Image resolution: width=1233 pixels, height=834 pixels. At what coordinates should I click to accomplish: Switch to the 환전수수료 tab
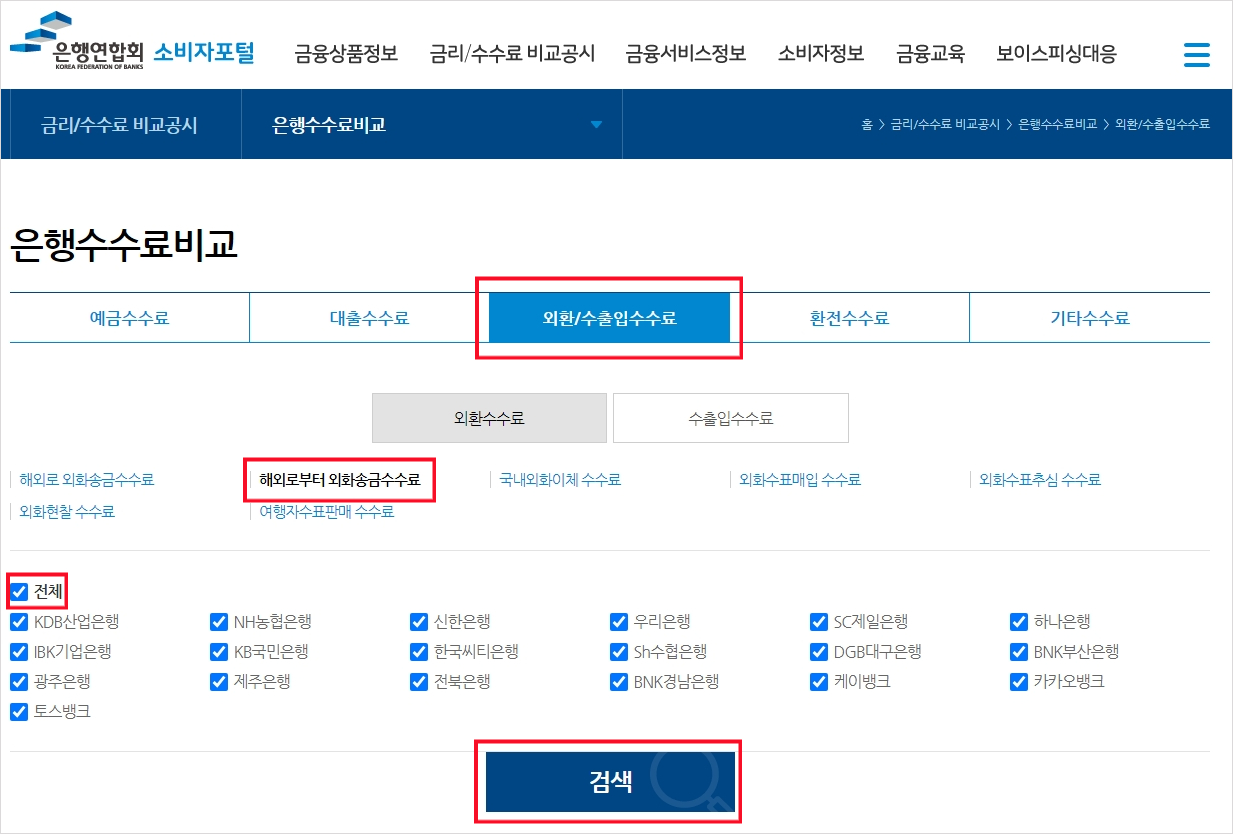click(x=849, y=317)
